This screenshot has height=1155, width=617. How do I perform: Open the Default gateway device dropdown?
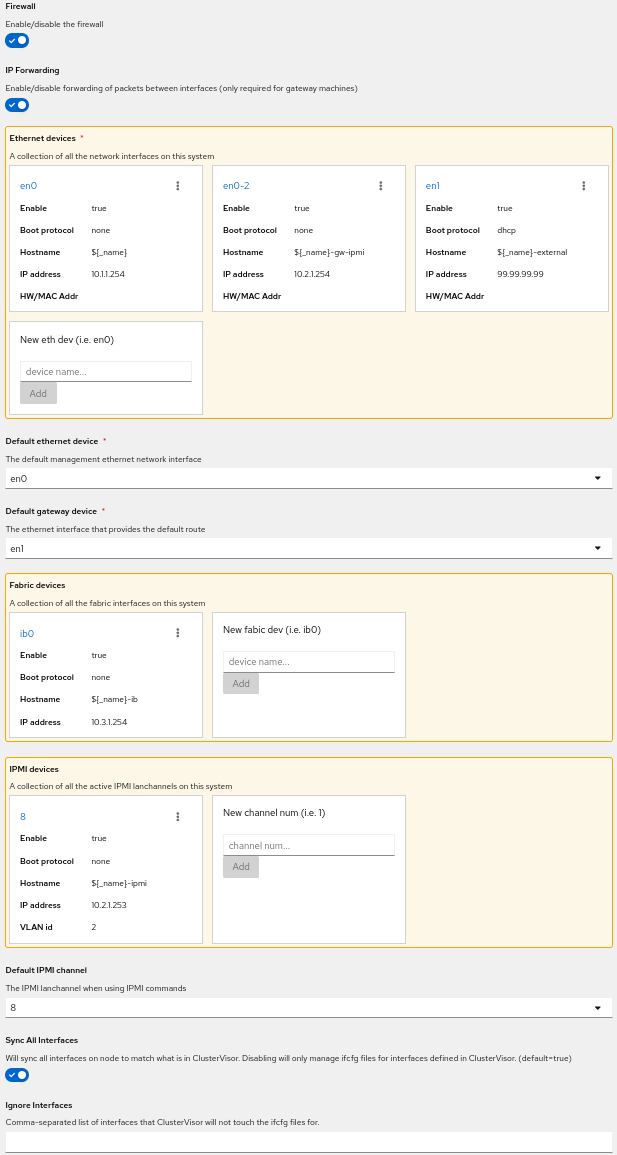[x=308, y=548]
